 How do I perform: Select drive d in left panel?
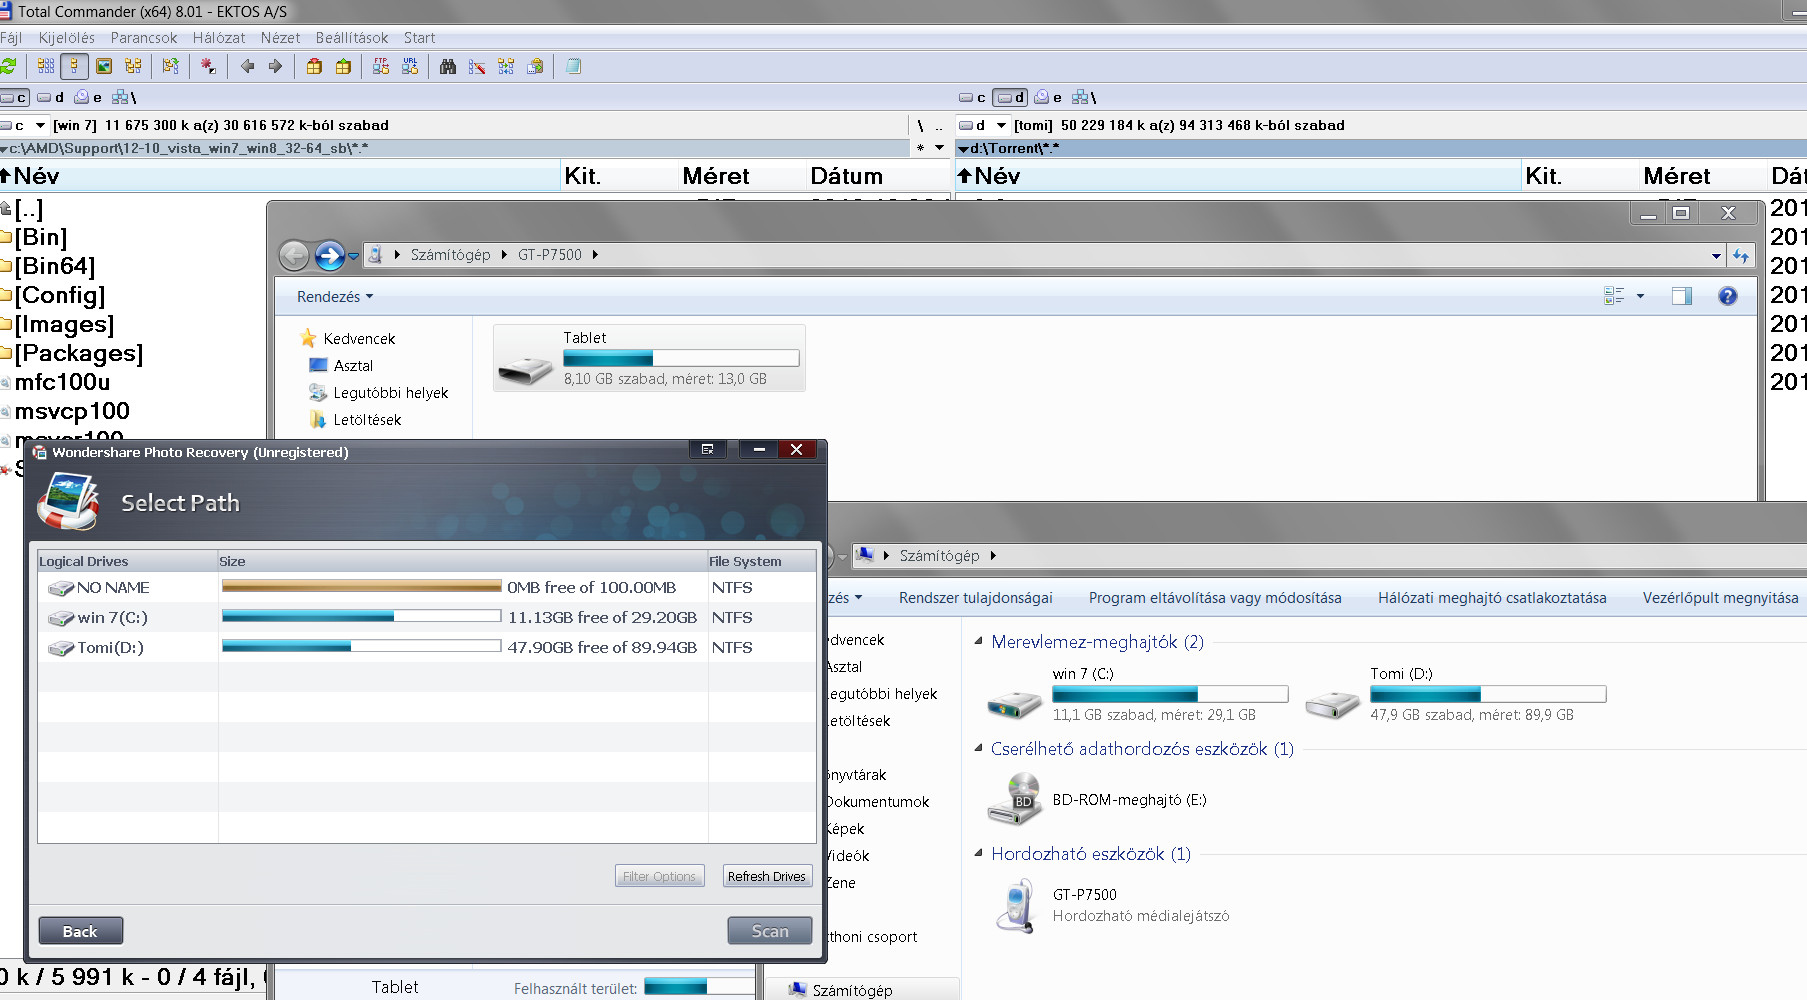tap(50, 97)
